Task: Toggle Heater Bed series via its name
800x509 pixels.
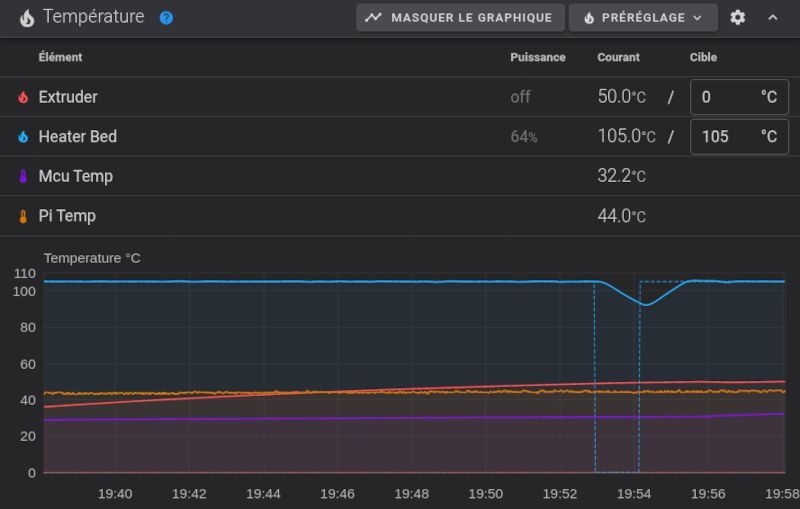Action: click(78, 137)
